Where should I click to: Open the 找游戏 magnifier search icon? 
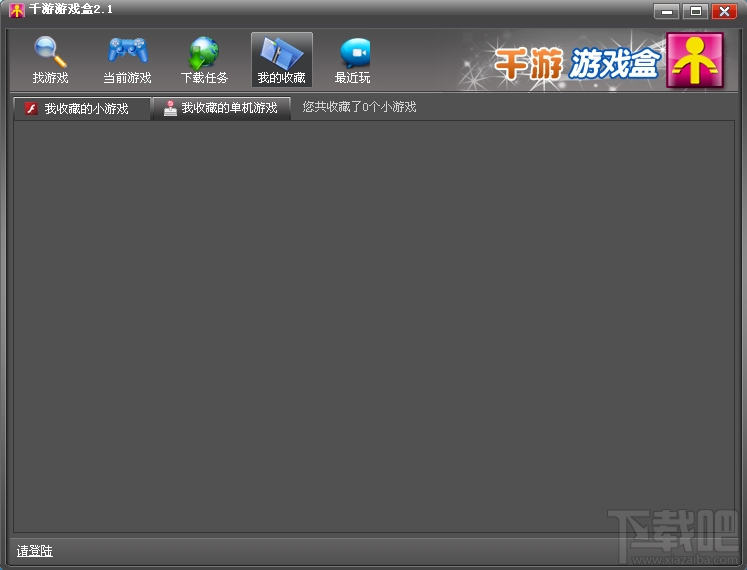point(50,52)
